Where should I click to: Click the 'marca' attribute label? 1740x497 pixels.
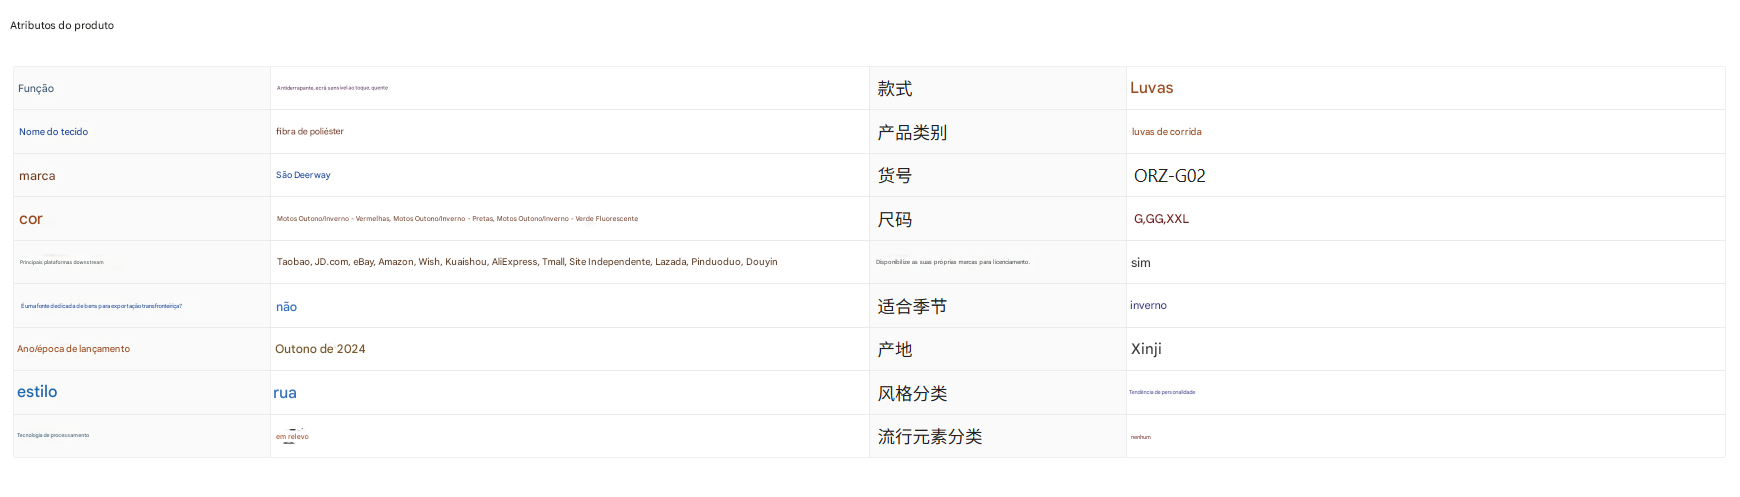coord(37,176)
